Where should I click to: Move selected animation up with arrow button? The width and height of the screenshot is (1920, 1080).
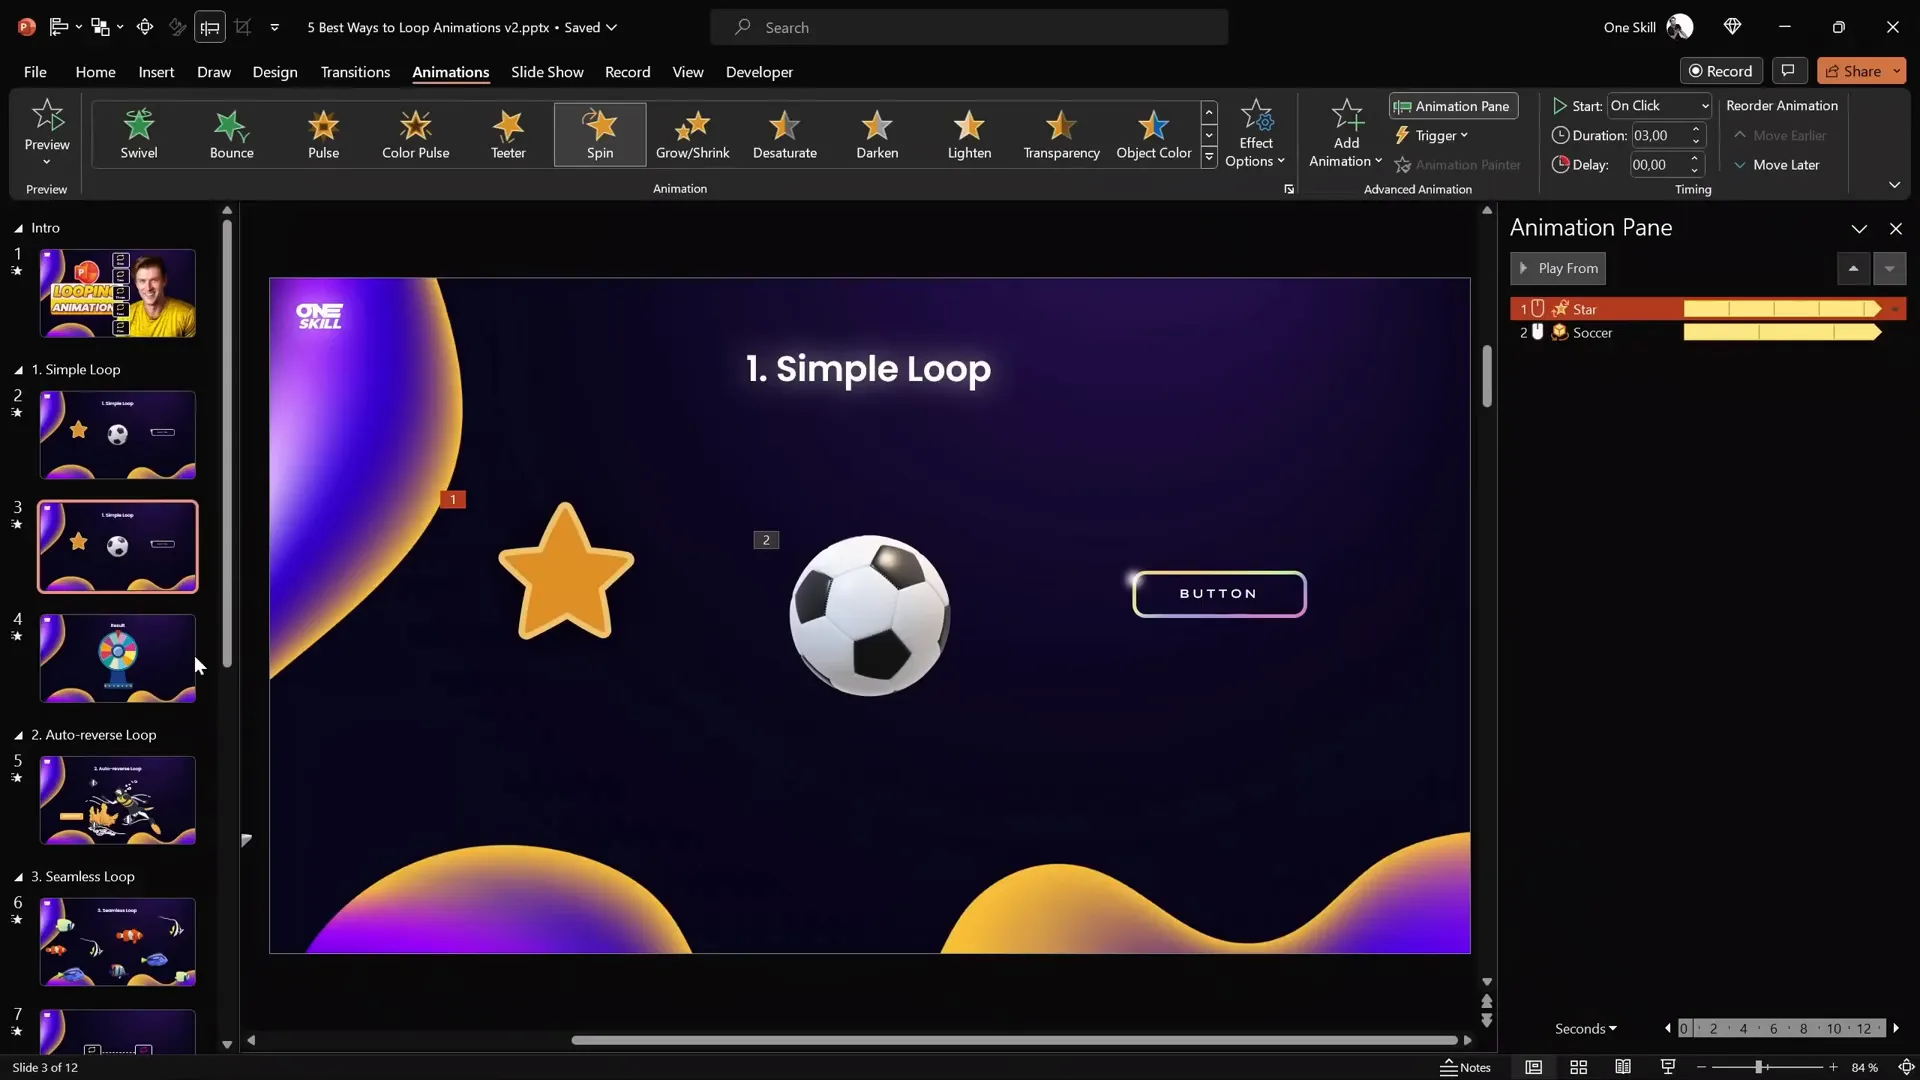point(1853,268)
